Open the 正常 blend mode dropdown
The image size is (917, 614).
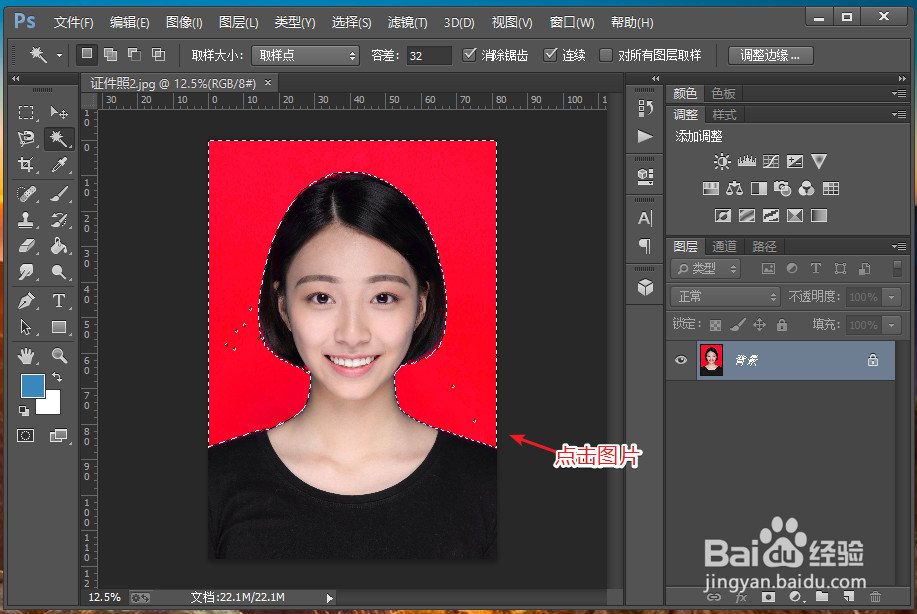tap(725, 296)
